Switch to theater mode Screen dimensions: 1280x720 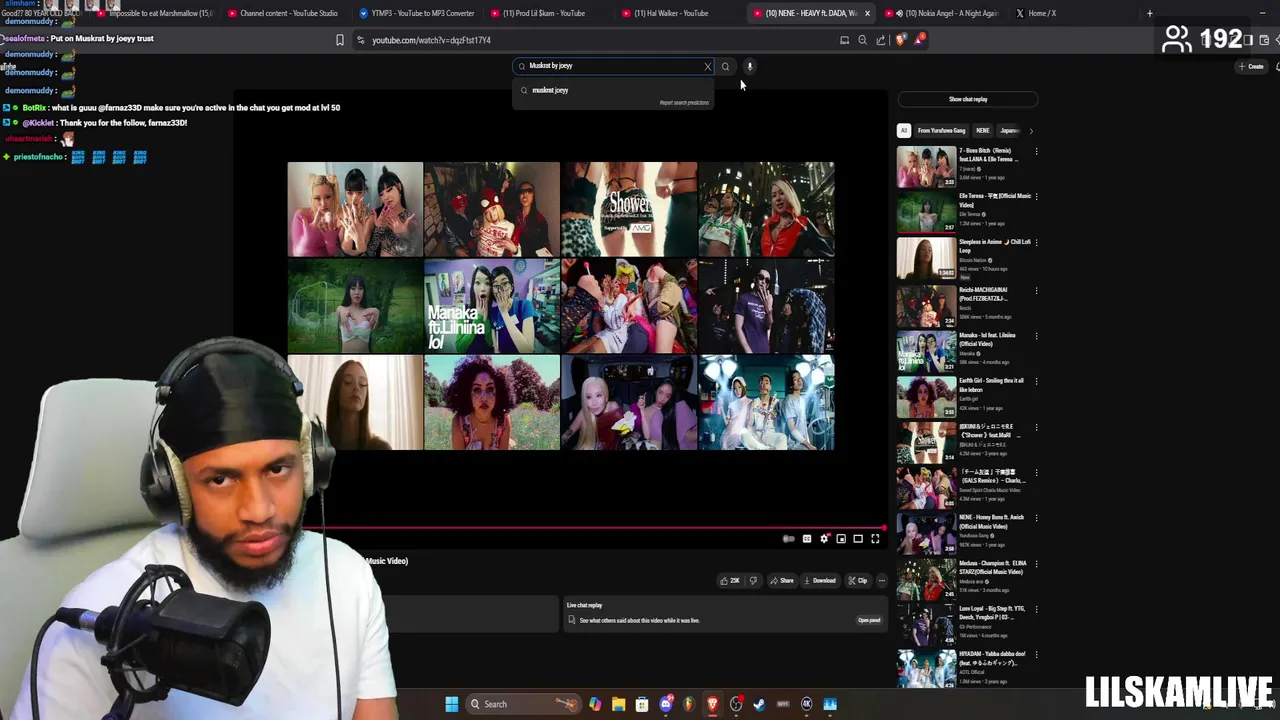tap(858, 539)
